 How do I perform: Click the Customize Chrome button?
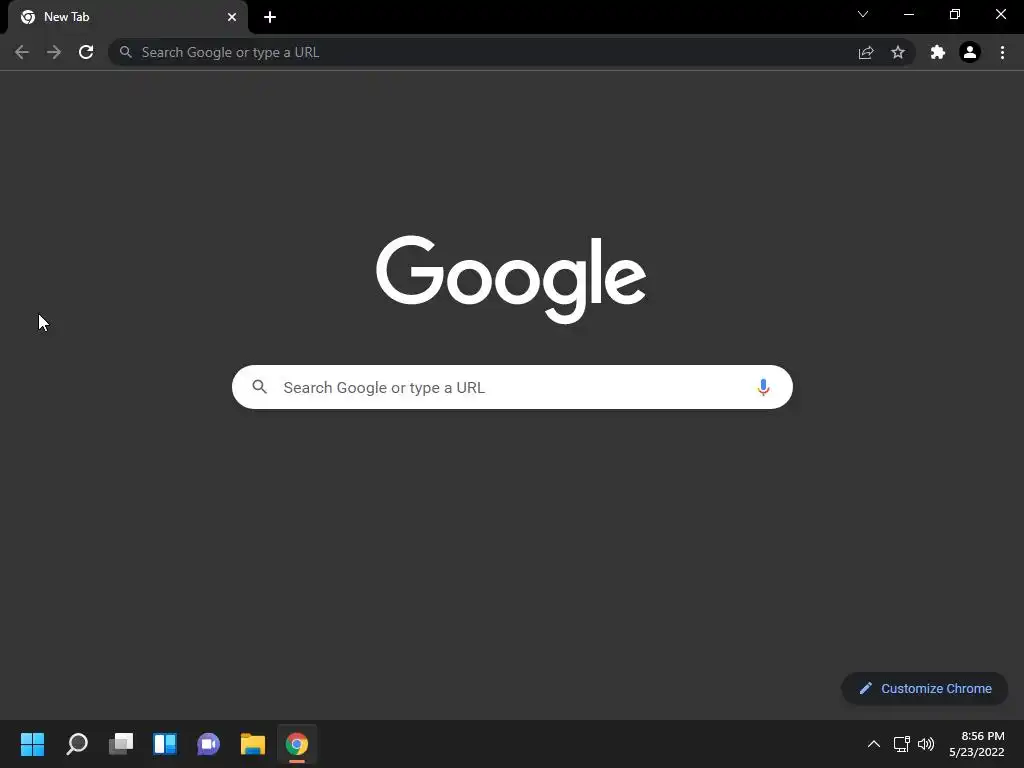(925, 688)
